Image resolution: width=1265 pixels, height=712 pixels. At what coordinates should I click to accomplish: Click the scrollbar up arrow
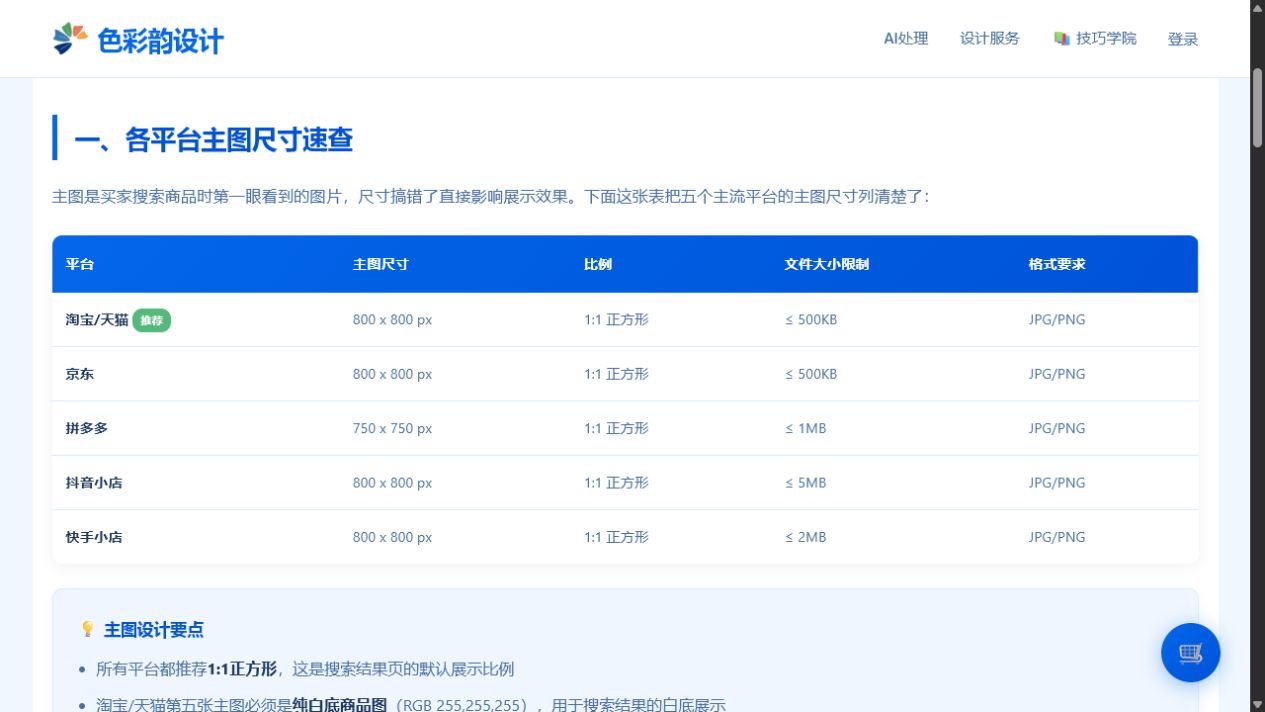pyautogui.click(x=1257, y=8)
